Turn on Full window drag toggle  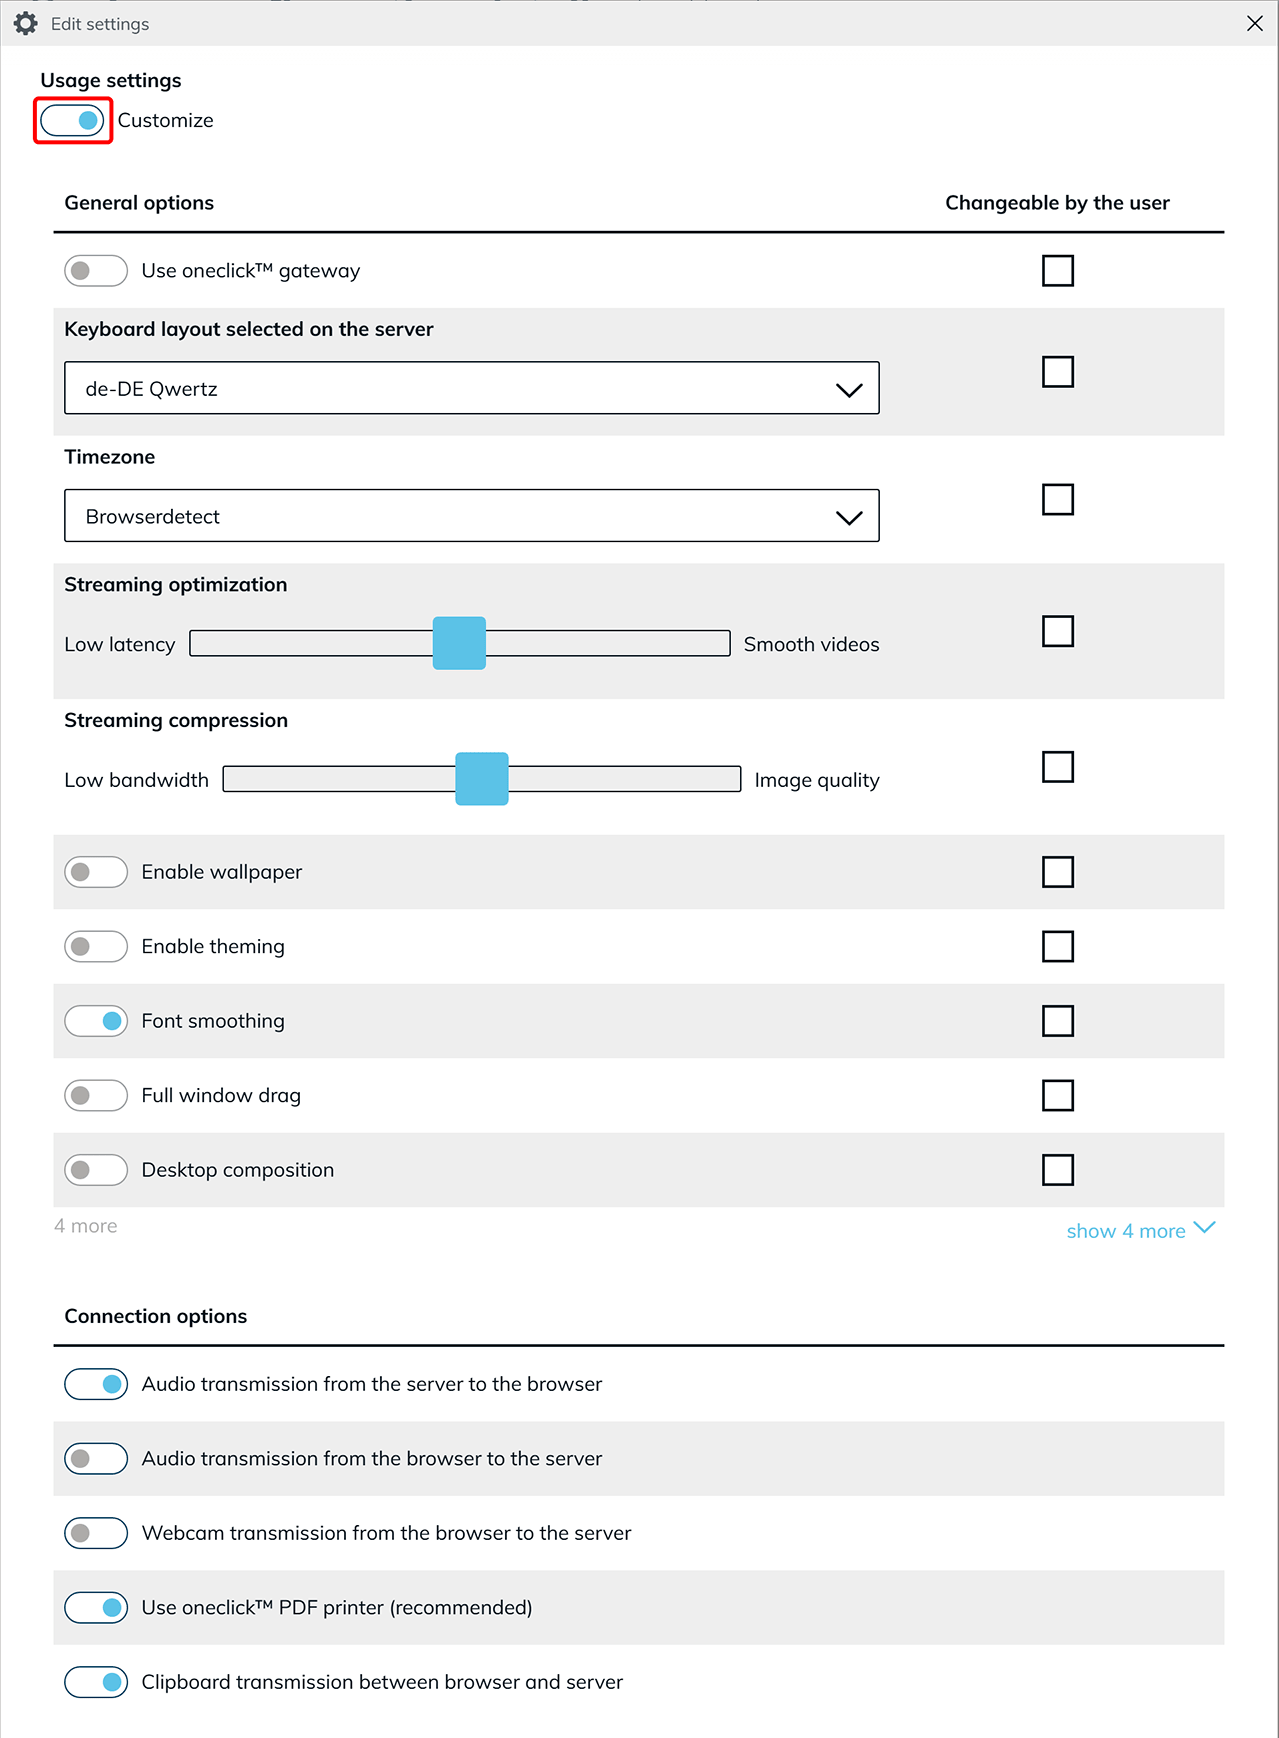click(96, 1095)
